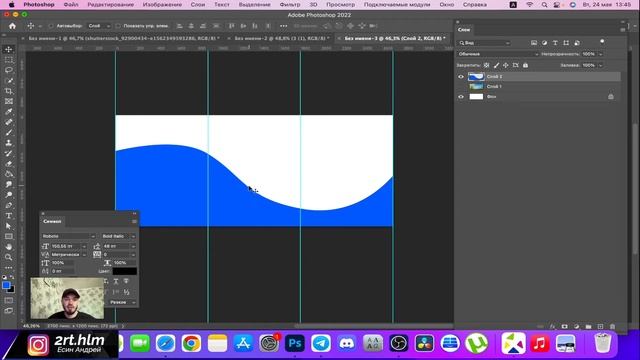Open the Слои menu
Screen dimensions: 640x360
[198, 4]
